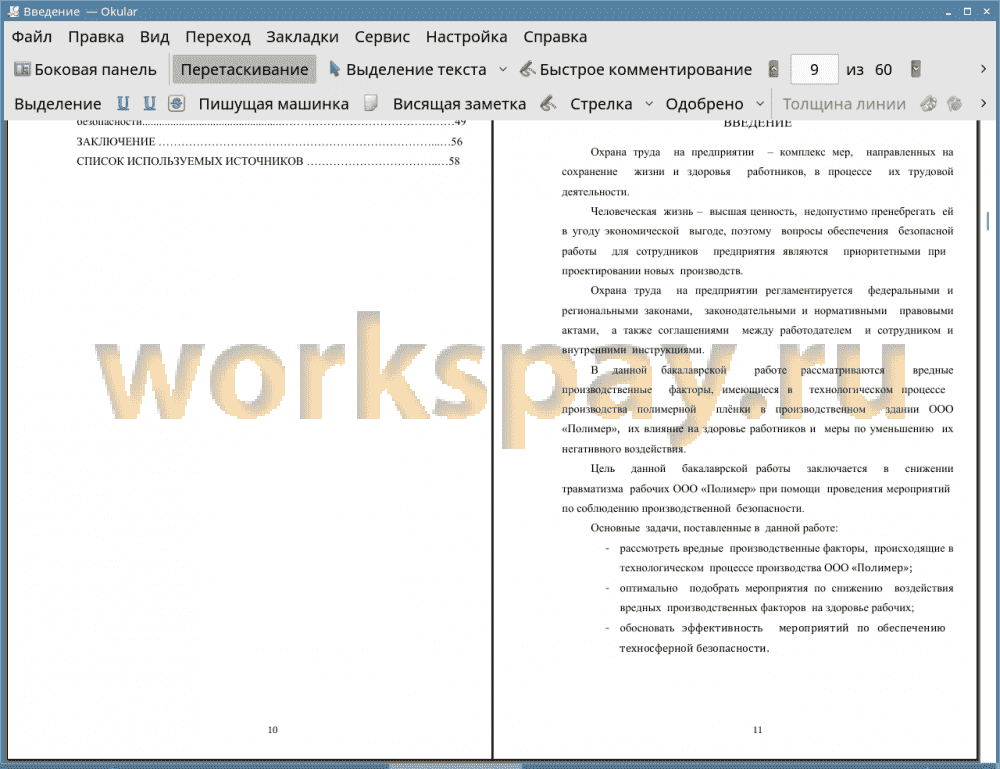
Task: Close the Okular window
Action: coord(987,11)
